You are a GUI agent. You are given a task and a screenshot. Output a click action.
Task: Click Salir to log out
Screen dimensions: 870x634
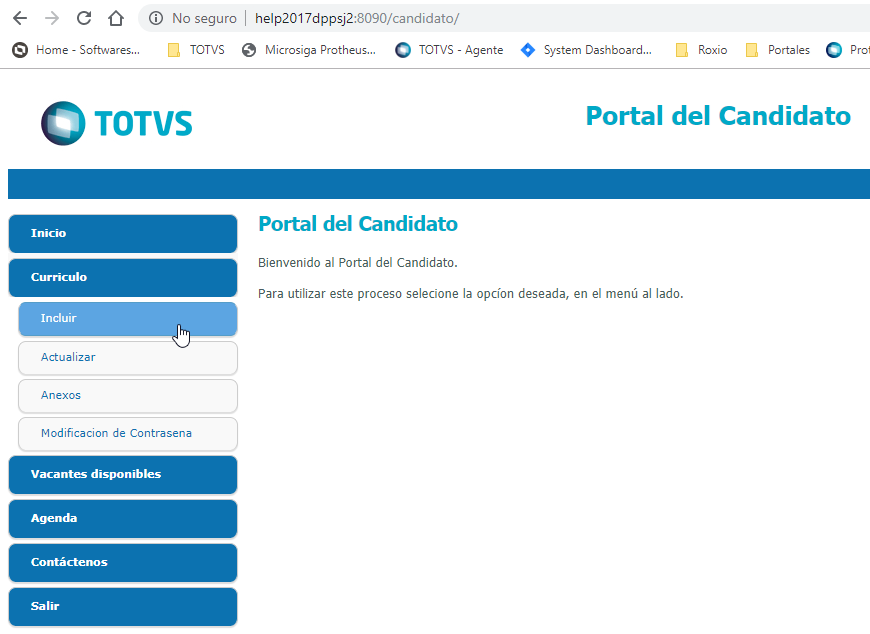point(123,606)
